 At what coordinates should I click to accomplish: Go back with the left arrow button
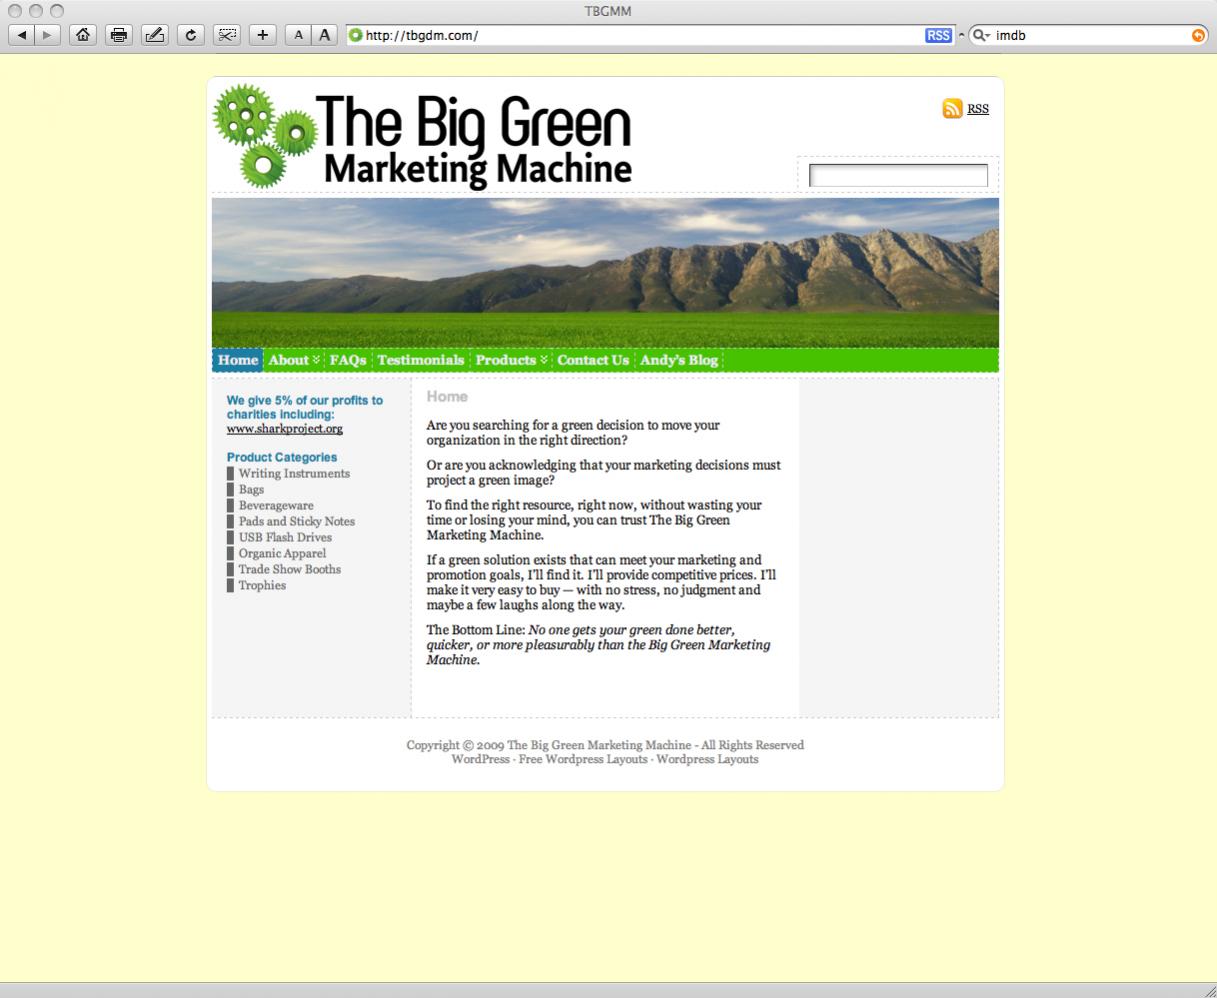click(22, 35)
